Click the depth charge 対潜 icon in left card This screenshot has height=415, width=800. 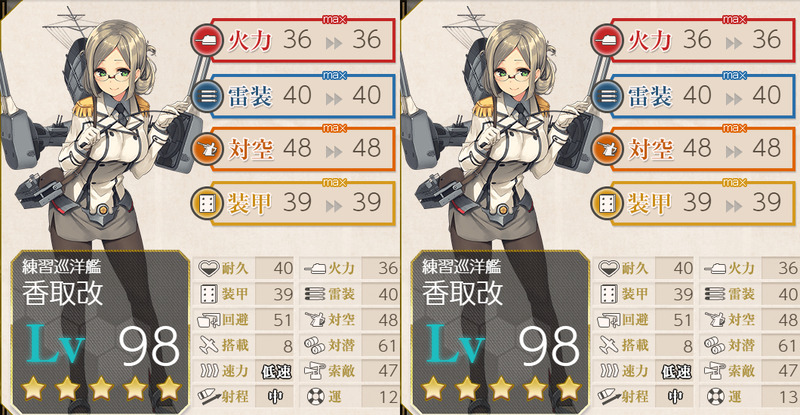(315, 345)
